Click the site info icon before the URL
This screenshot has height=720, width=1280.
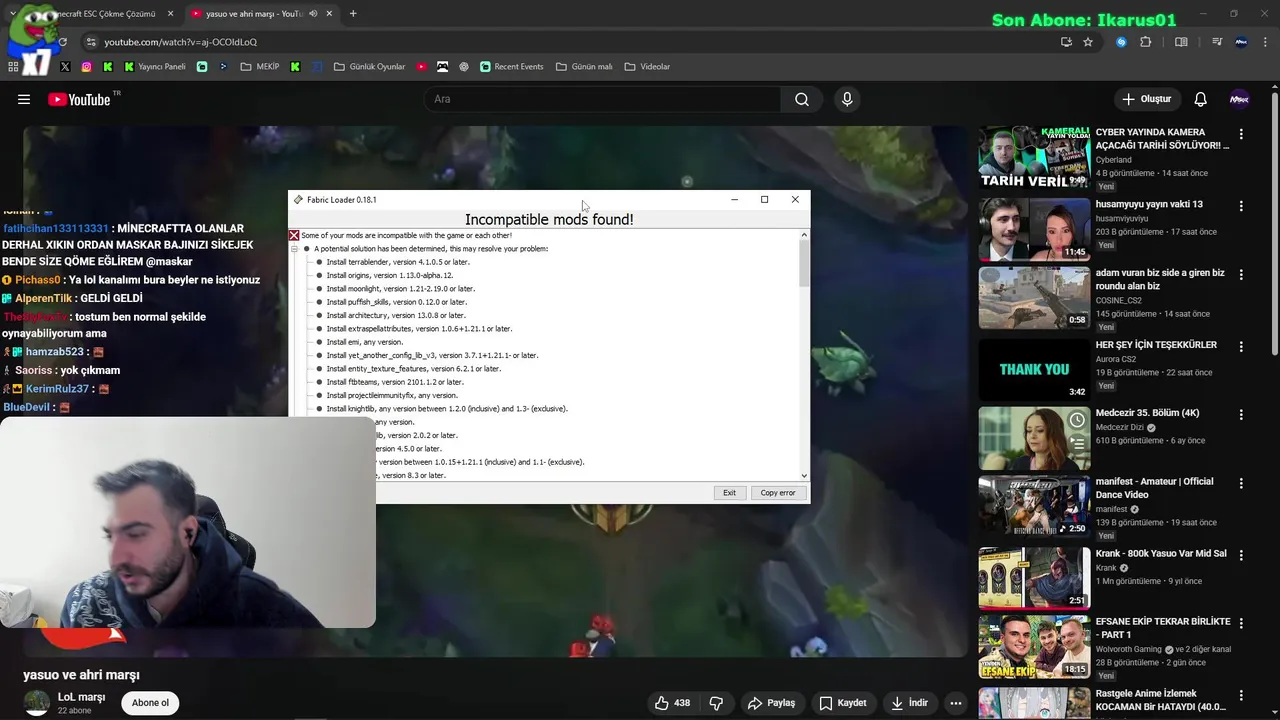click(91, 42)
